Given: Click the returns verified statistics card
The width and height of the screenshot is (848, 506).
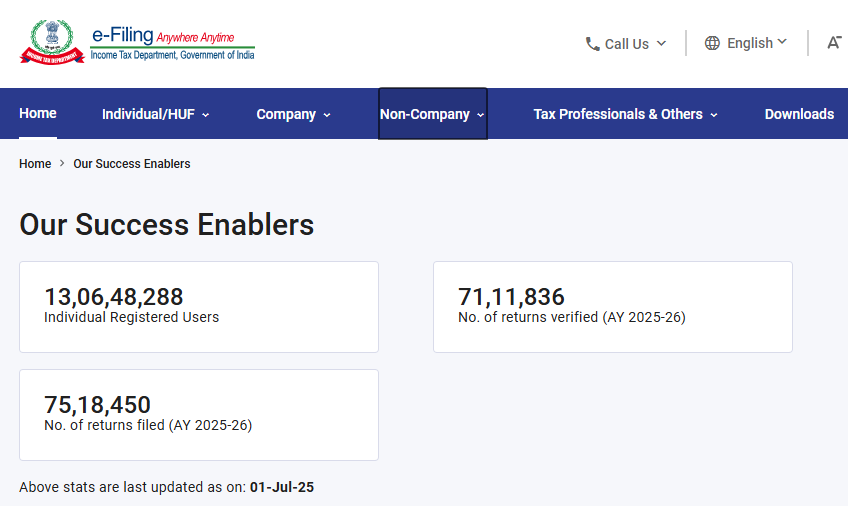Looking at the screenshot, I should click(612, 307).
